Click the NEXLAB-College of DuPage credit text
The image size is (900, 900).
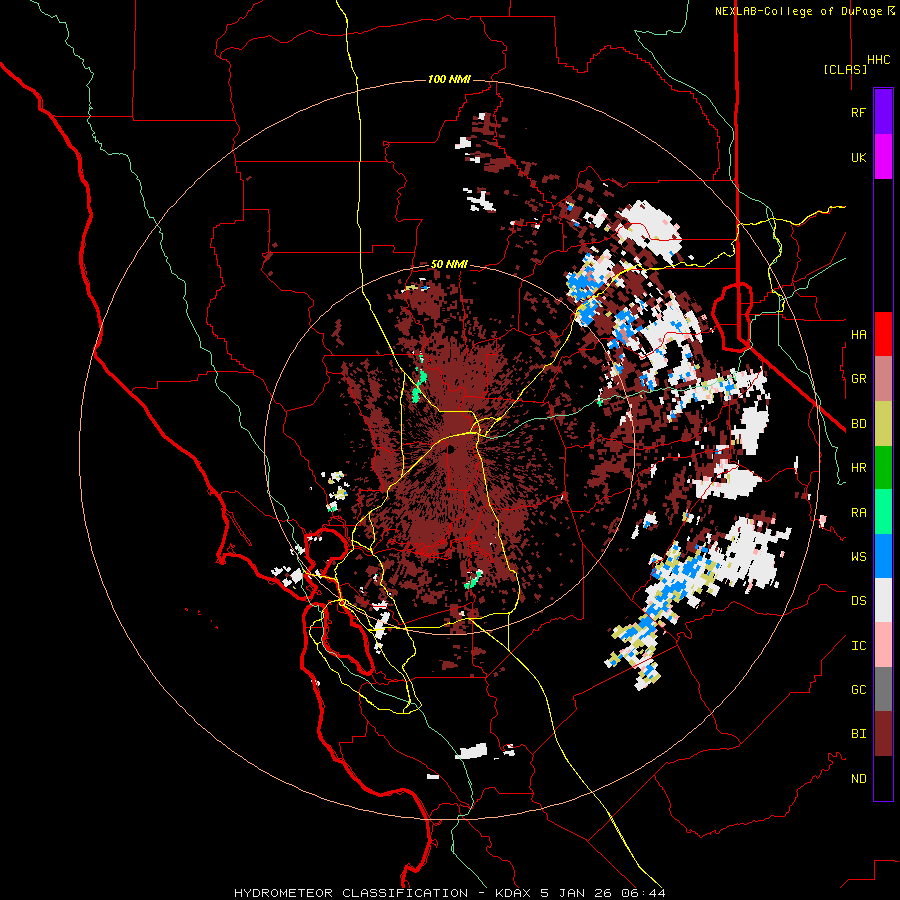(x=799, y=11)
